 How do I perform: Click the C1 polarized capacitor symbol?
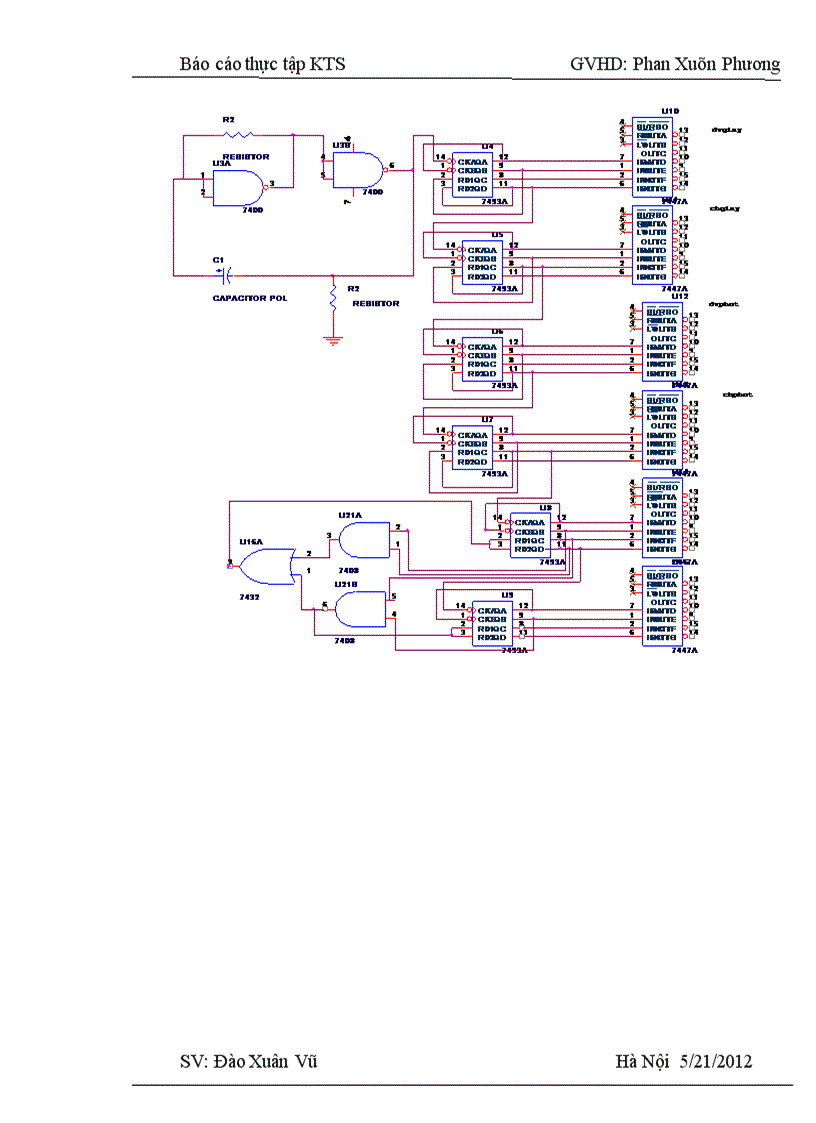coord(226,273)
